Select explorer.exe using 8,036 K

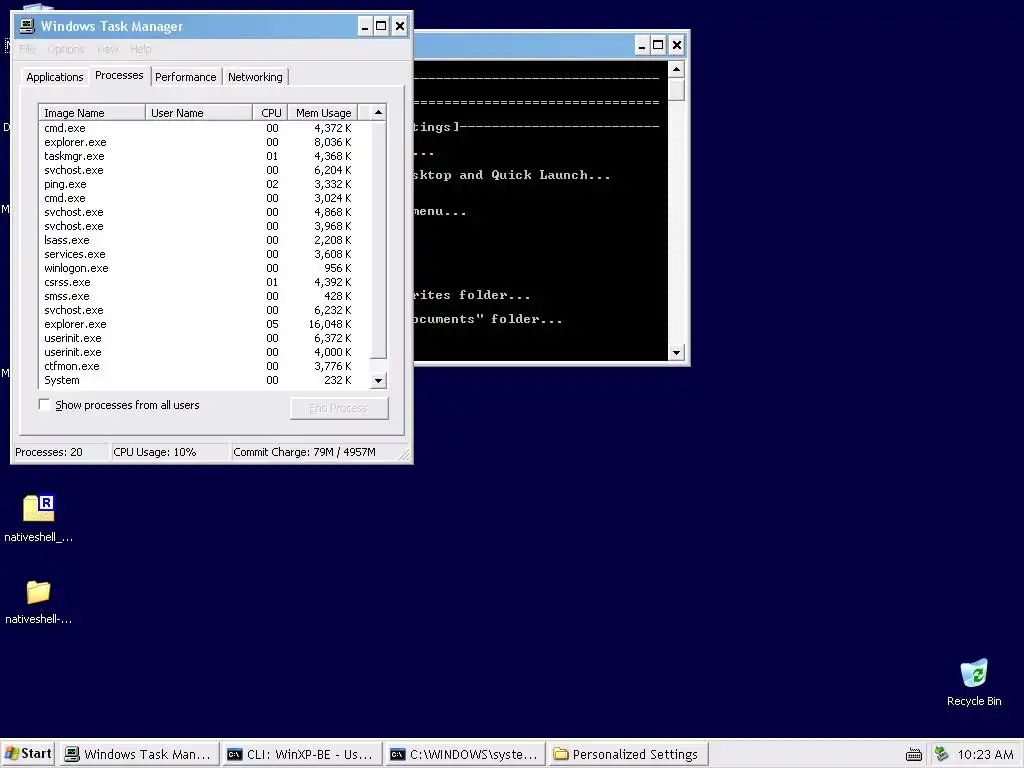(204, 142)
